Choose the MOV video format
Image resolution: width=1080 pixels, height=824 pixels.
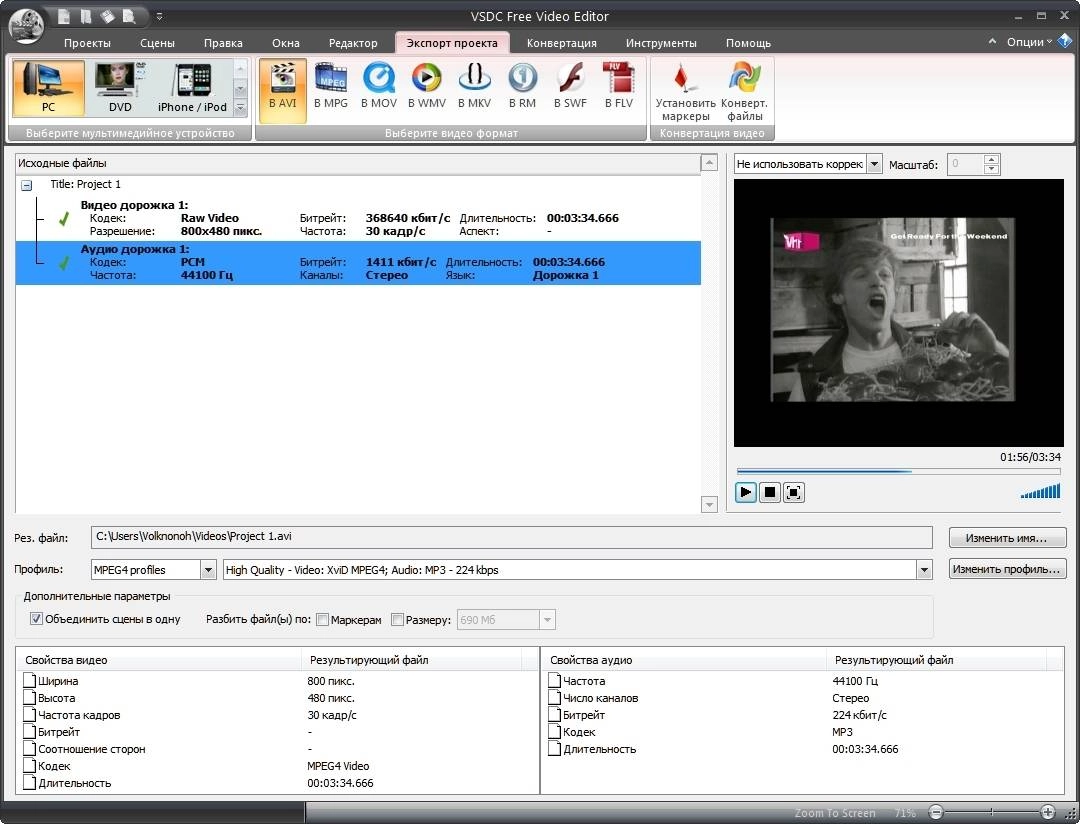[x=379, y=86]
